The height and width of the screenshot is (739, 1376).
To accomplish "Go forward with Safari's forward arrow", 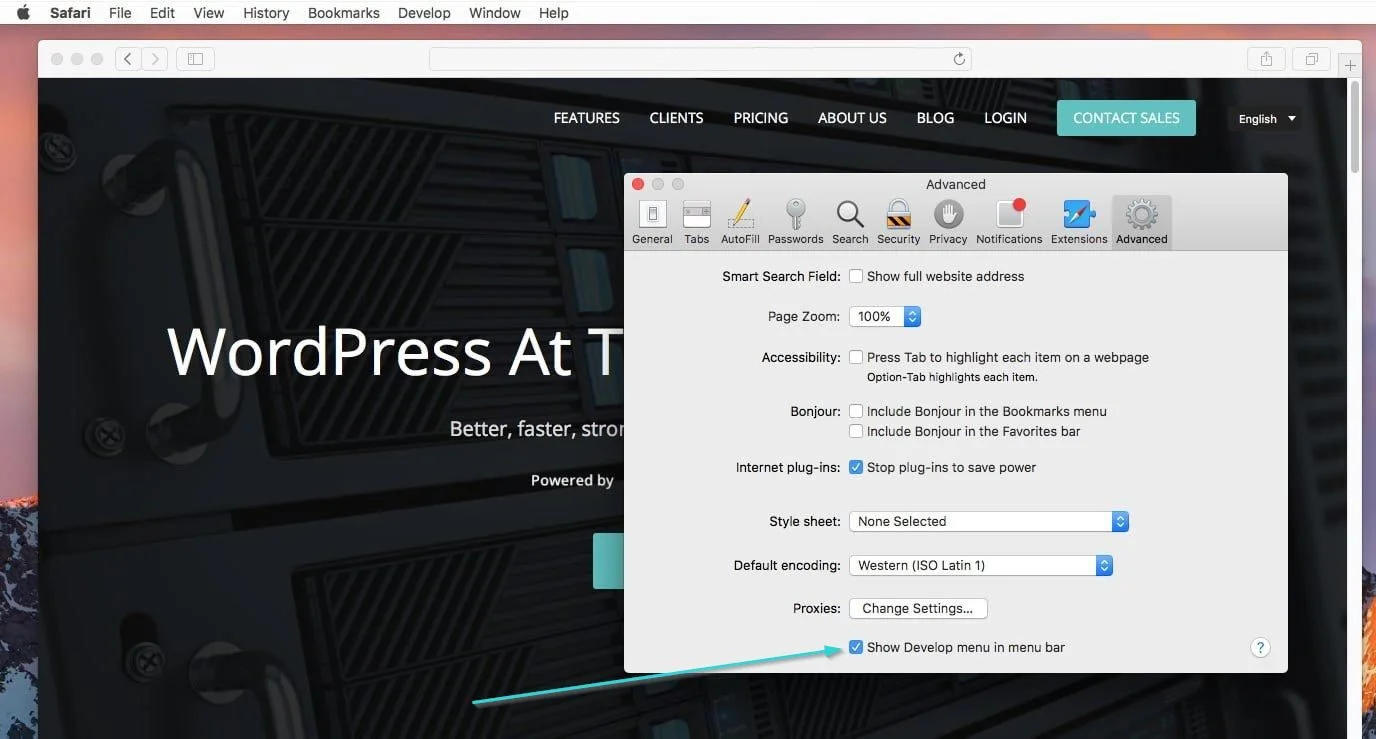I will [154, 59].
